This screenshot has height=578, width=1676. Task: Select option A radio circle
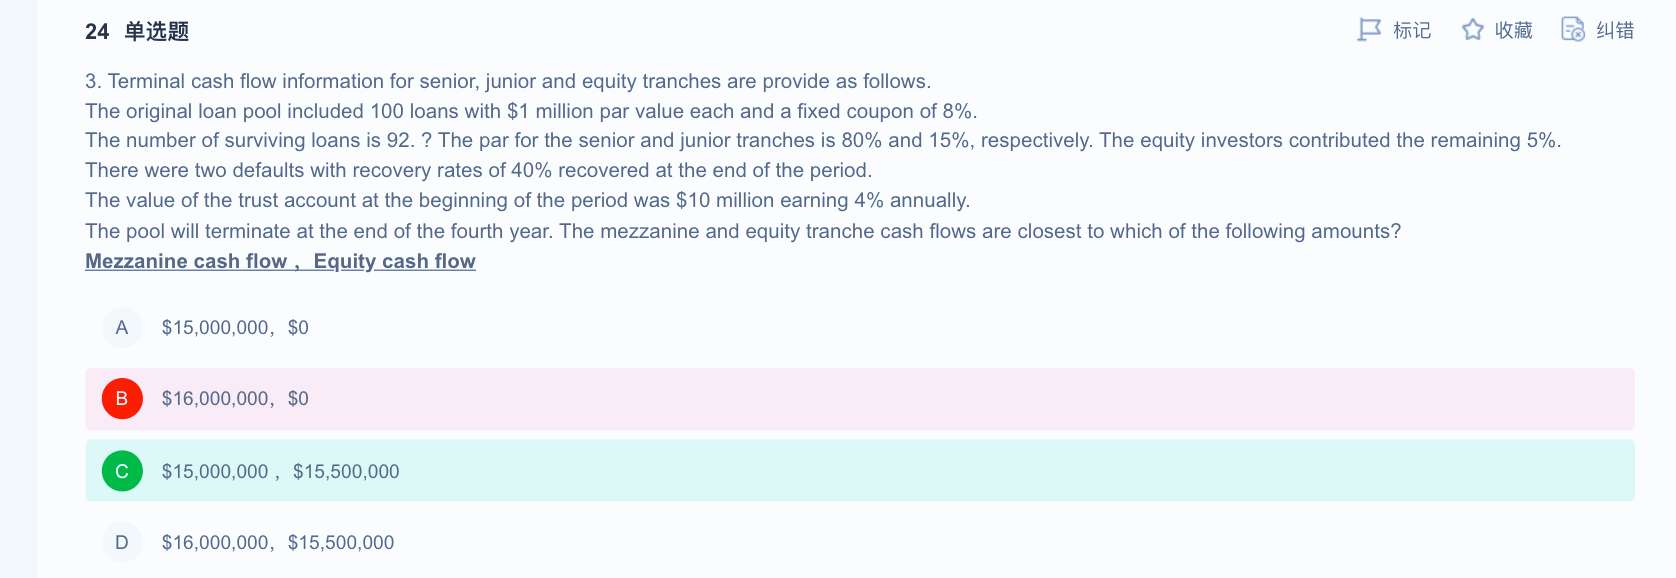122,328
